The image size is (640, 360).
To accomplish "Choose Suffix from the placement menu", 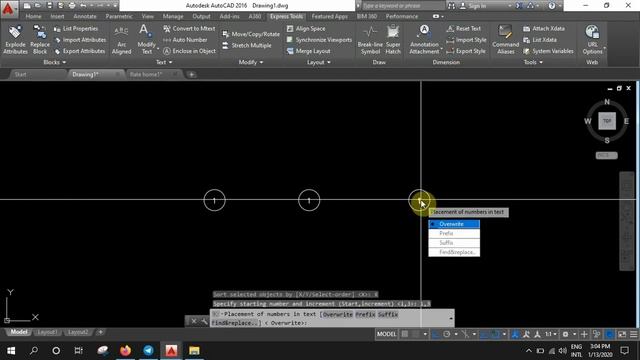I will point(454,243).
